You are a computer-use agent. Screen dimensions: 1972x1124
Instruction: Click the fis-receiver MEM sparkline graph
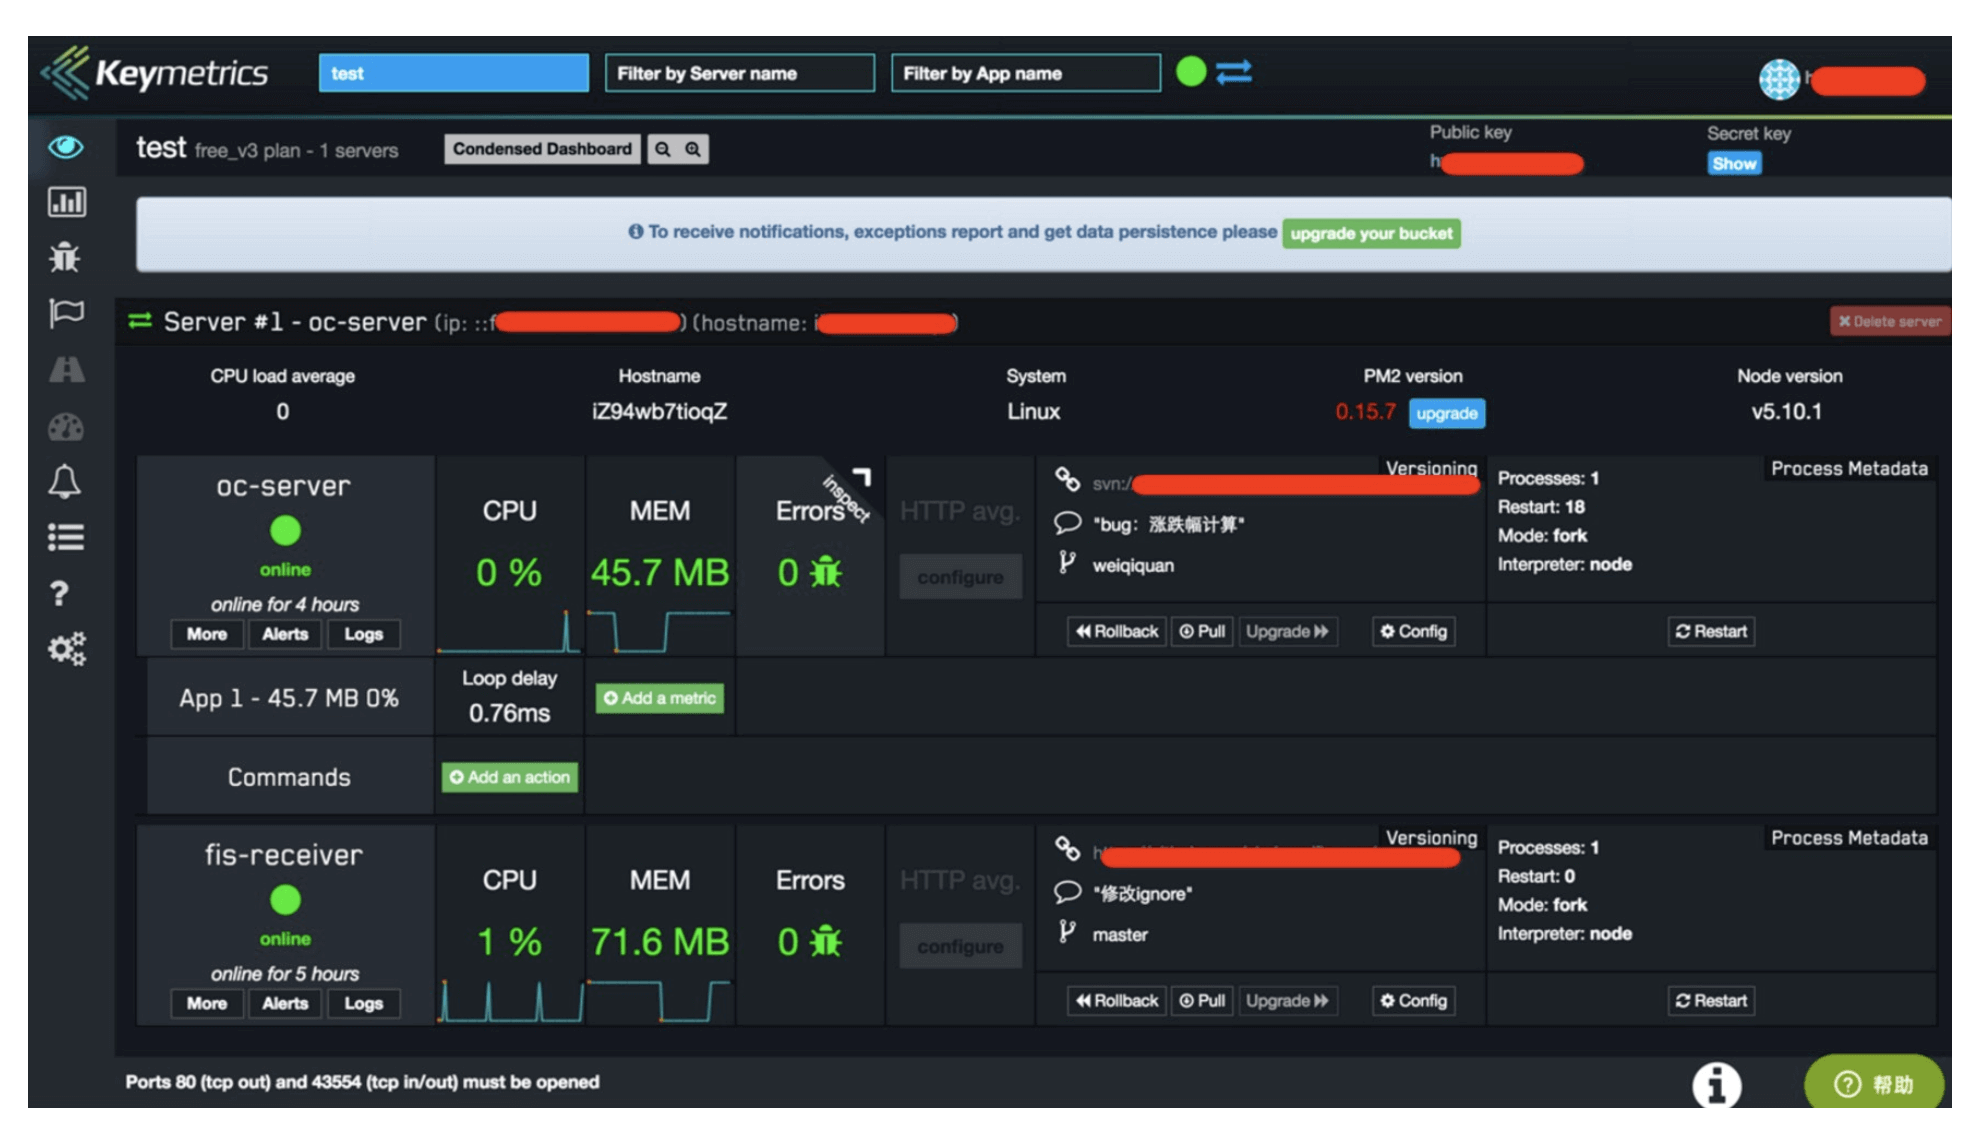click(x=660, y=1000)
